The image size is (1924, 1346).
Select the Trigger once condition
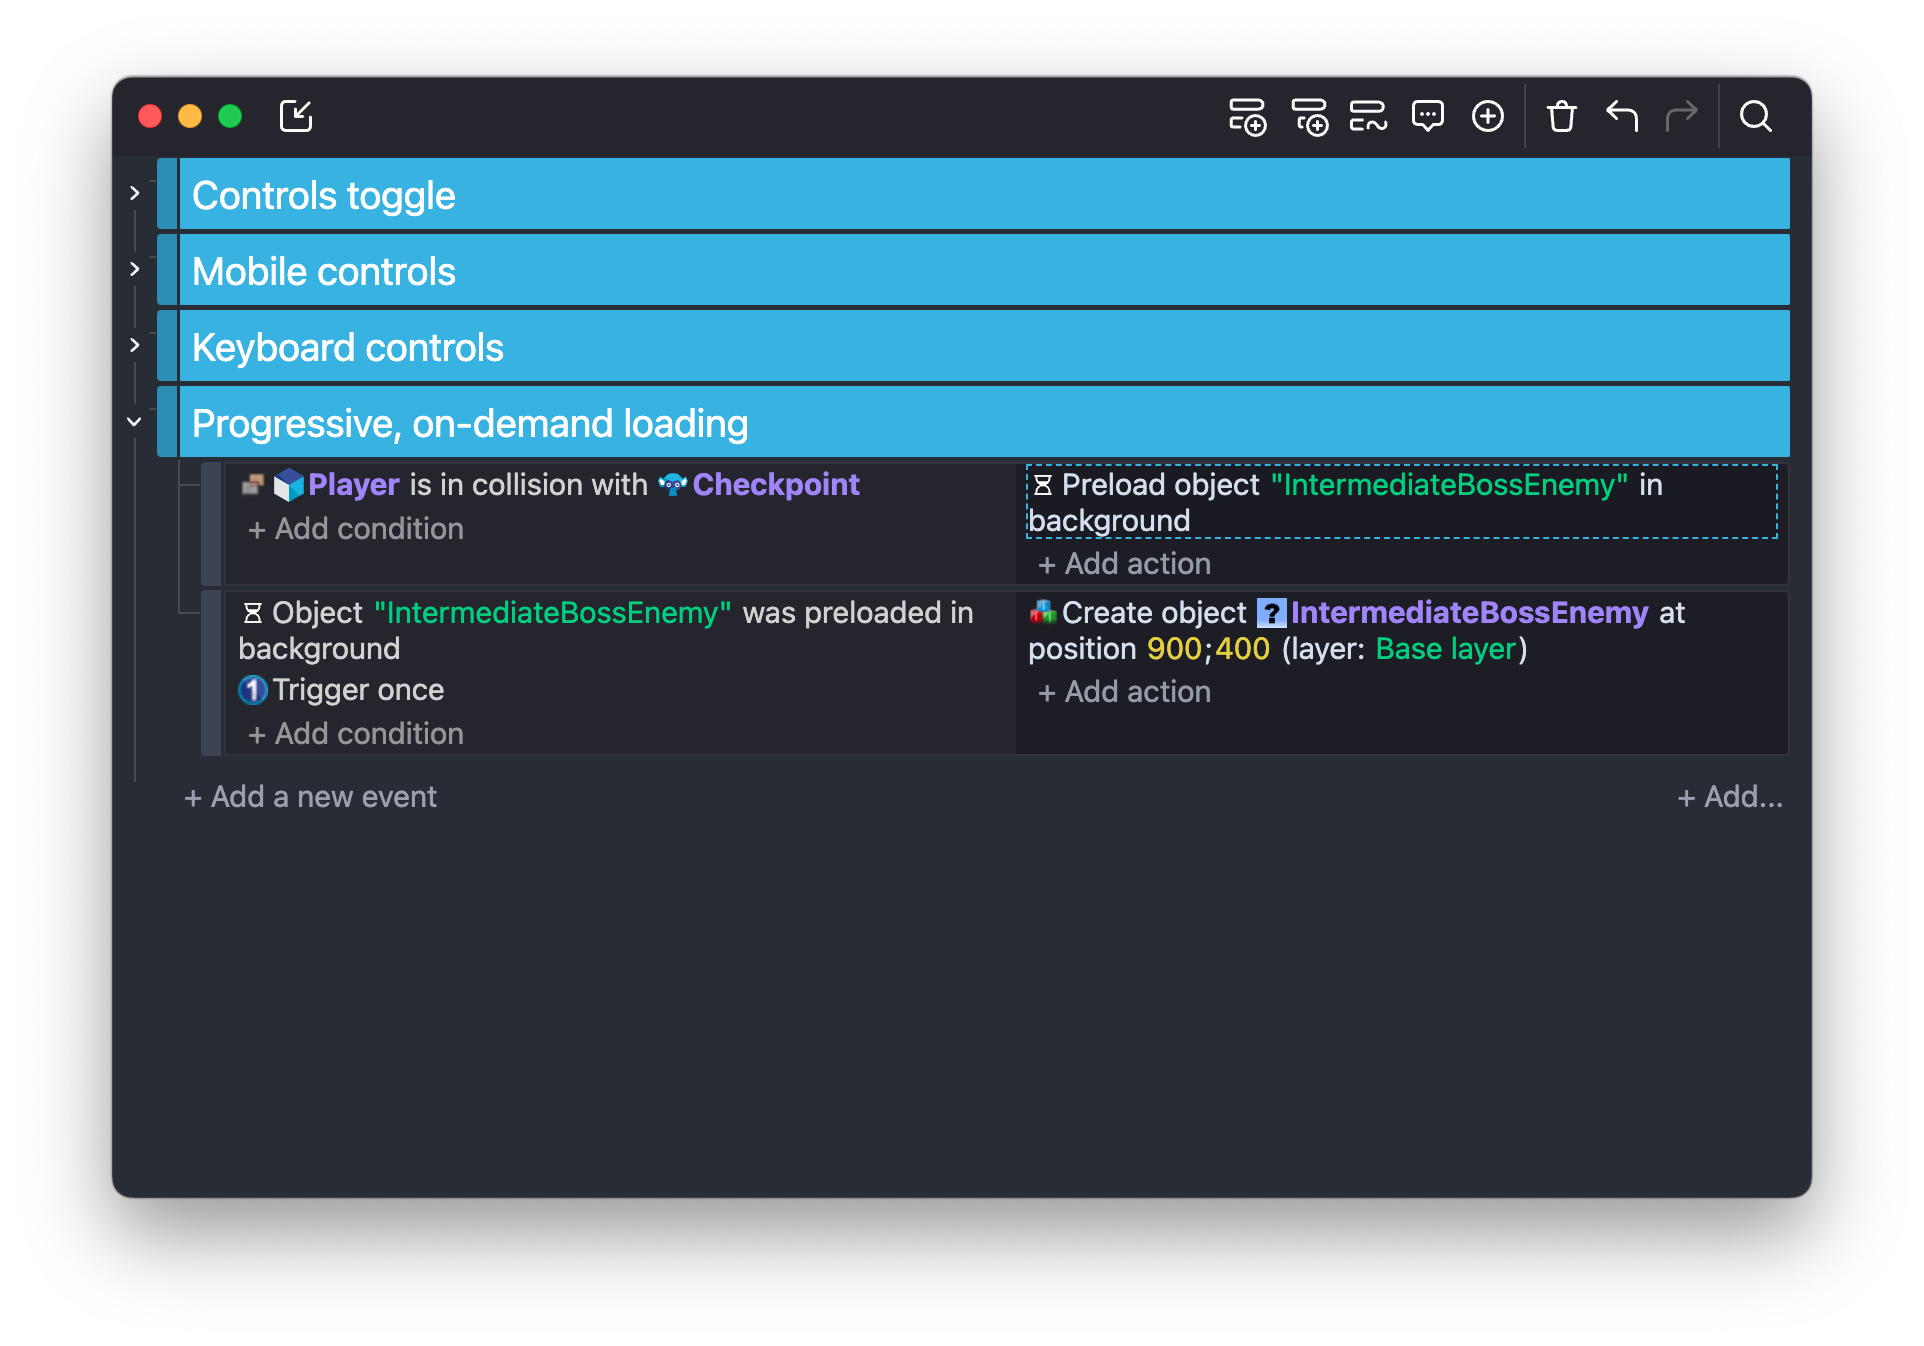tap(341, 690)
